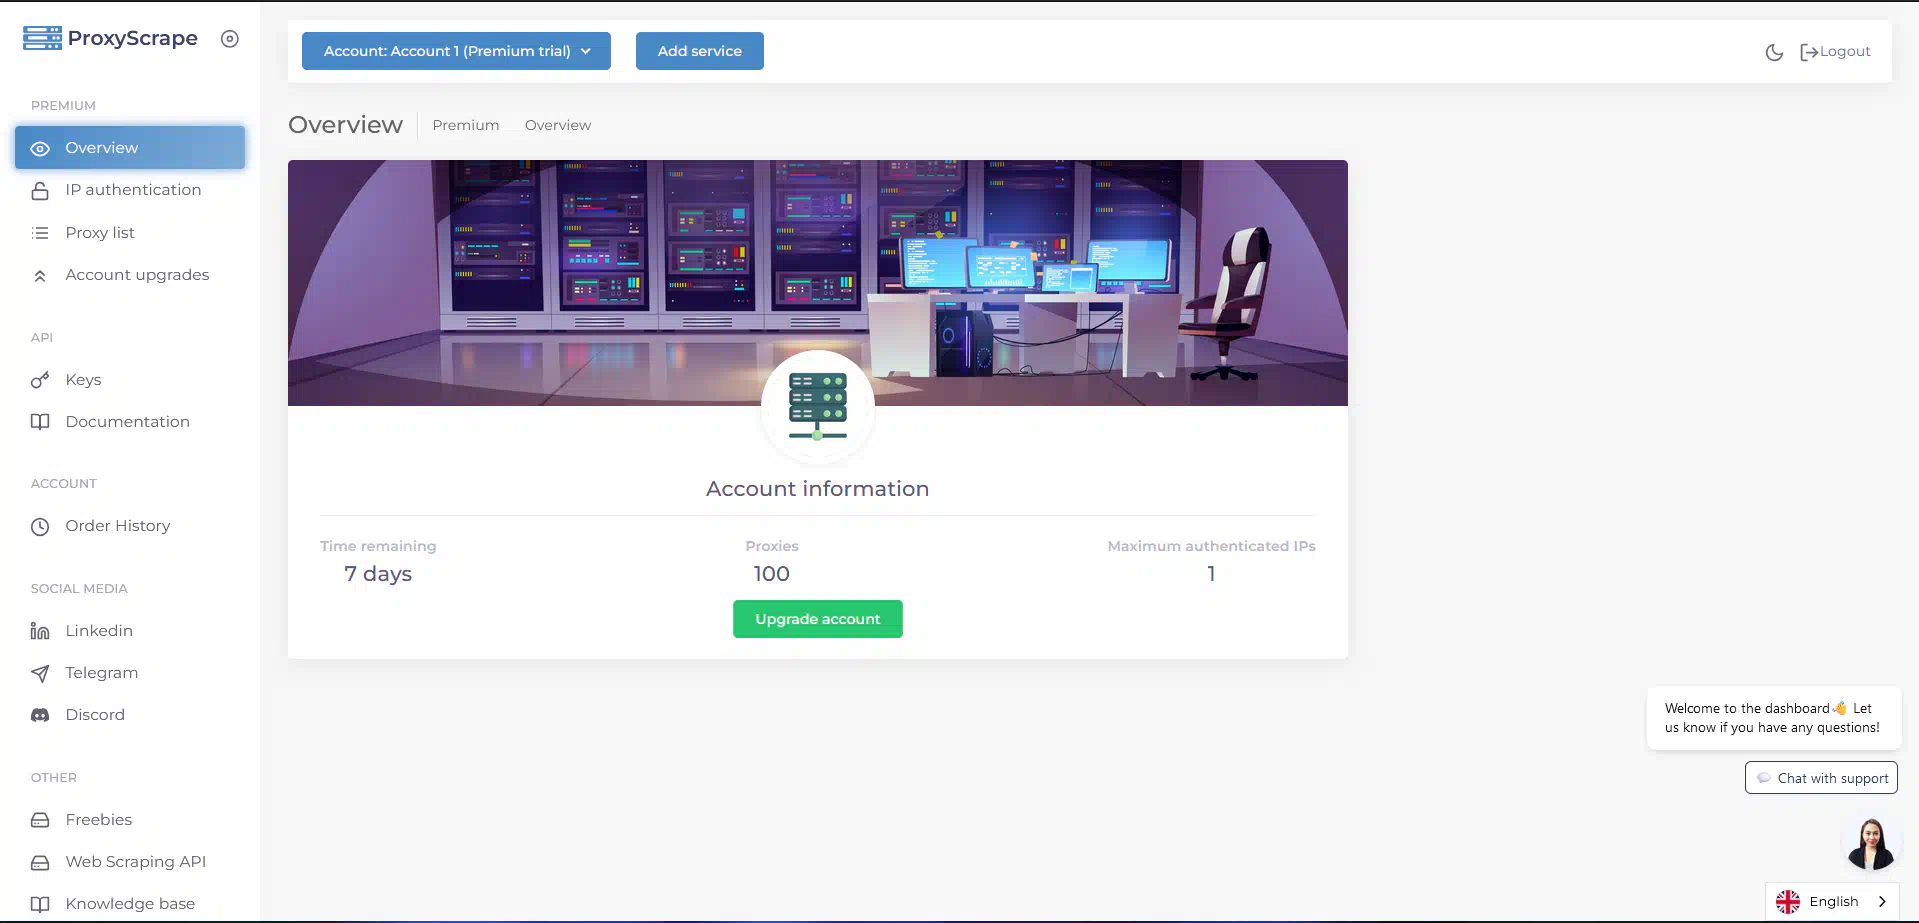Image resolution: width=1919 pixels, height=923 pixels.
Task: Click the Web Scraping API icon
Action: point(40,862)
